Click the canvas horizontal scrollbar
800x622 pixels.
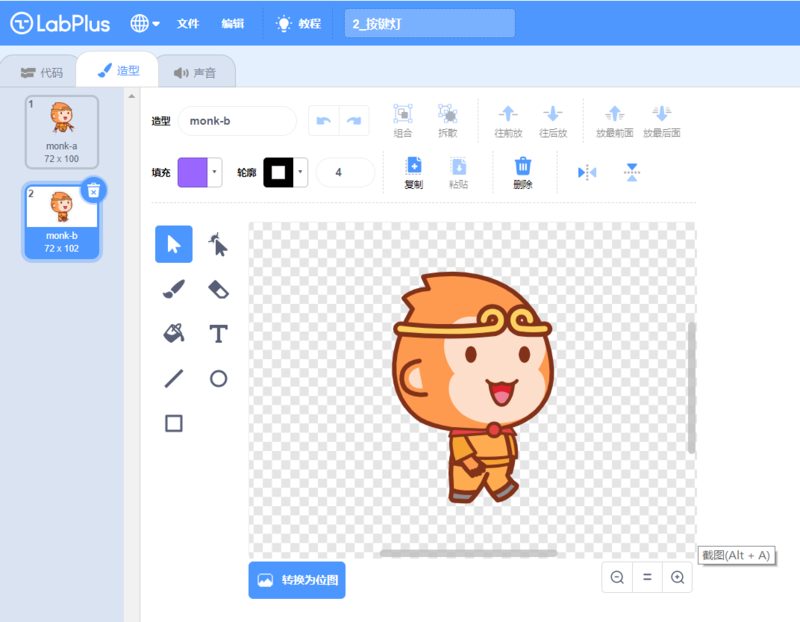(468, 553)
